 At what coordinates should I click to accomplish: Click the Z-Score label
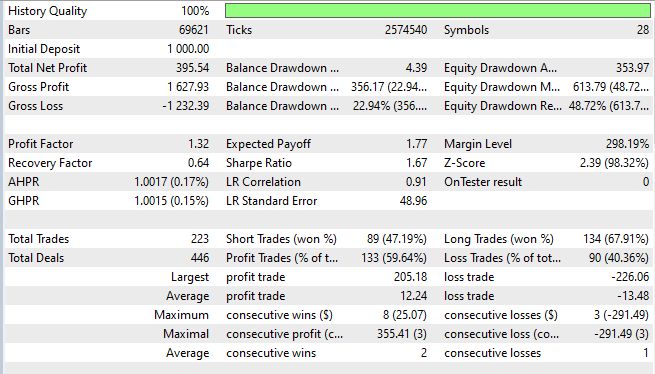(x=465, y=163)
